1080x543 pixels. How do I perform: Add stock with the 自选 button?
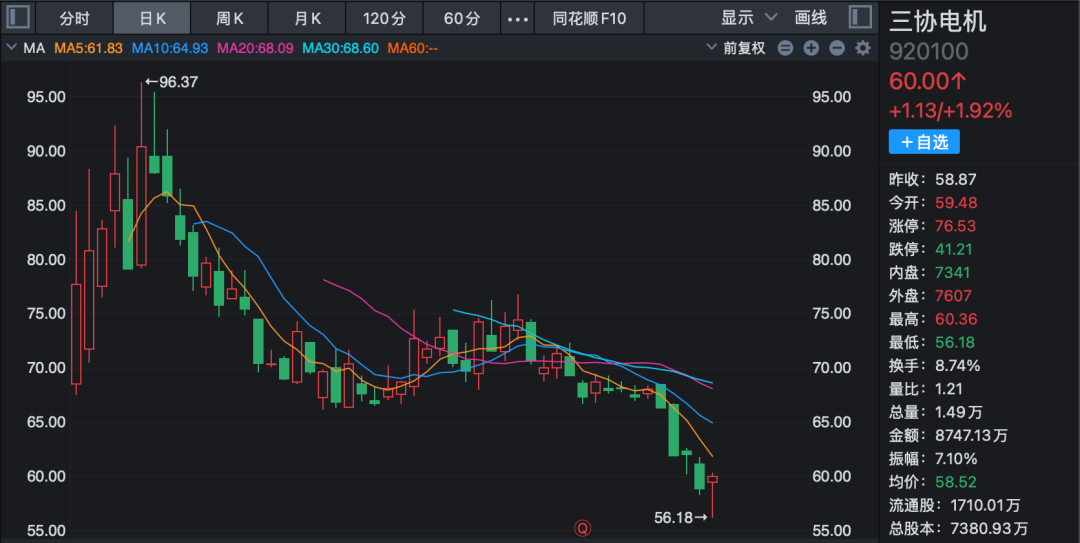tap(924, 142)
